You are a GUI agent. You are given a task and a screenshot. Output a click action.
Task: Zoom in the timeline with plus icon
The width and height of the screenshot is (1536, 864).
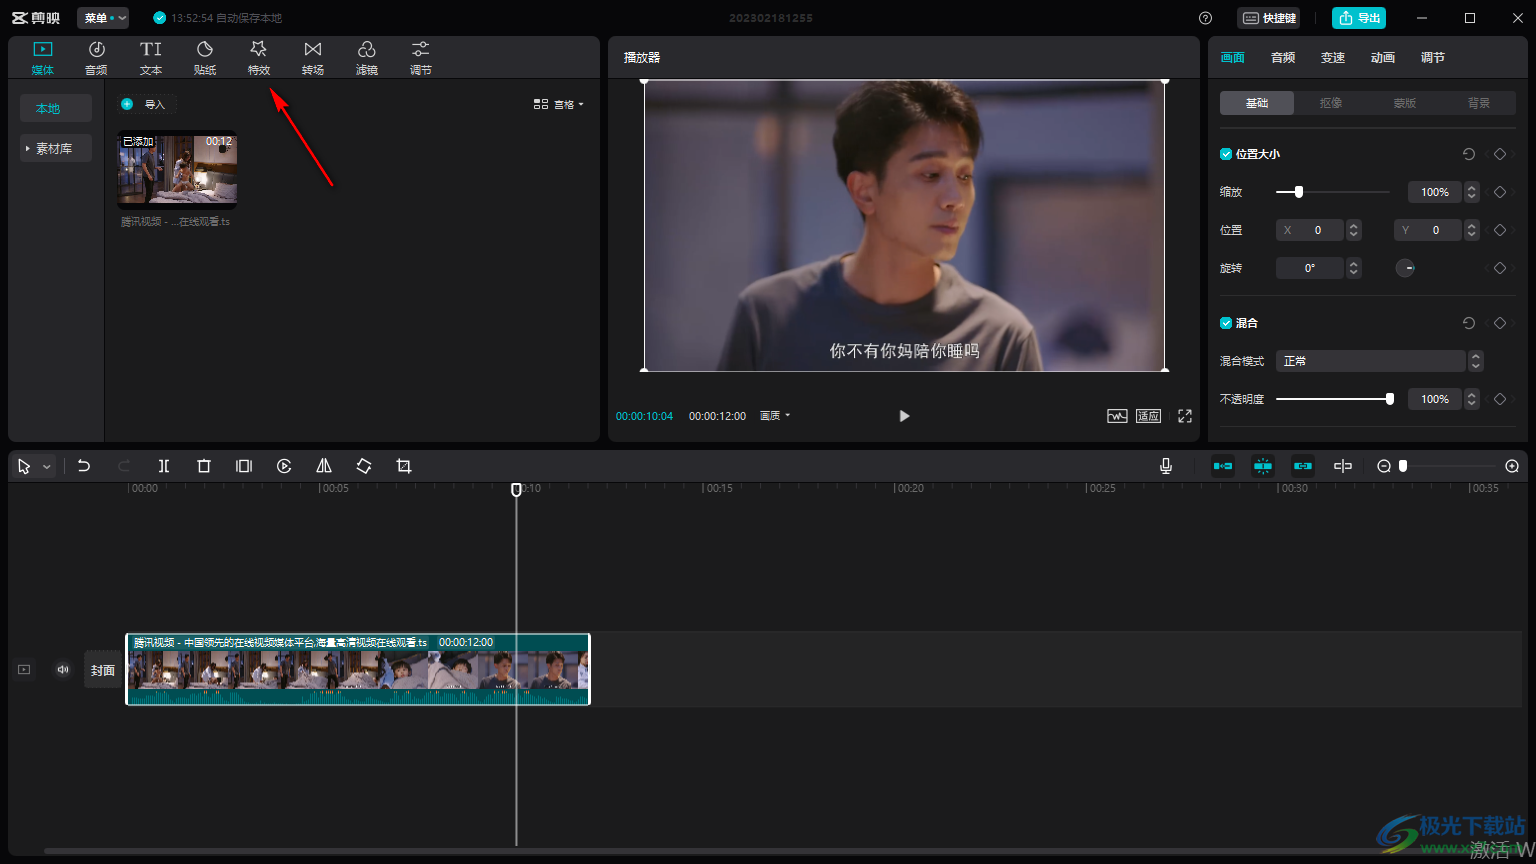[1512, 466]
